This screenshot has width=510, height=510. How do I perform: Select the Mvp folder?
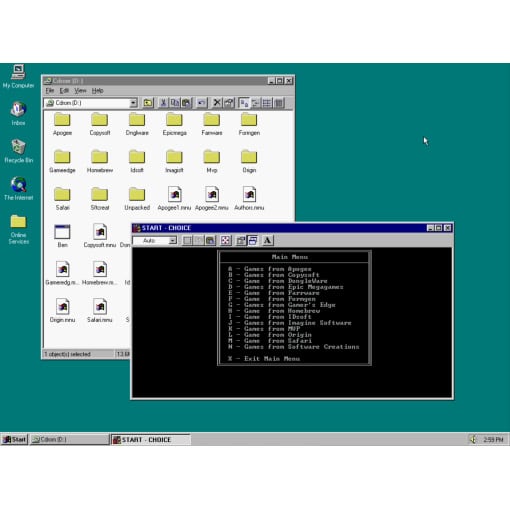[x=212, y=161]
